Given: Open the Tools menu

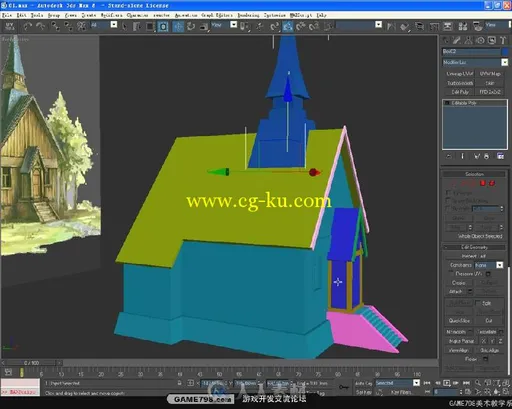Looking at the screenshot, I should point(37,15).
